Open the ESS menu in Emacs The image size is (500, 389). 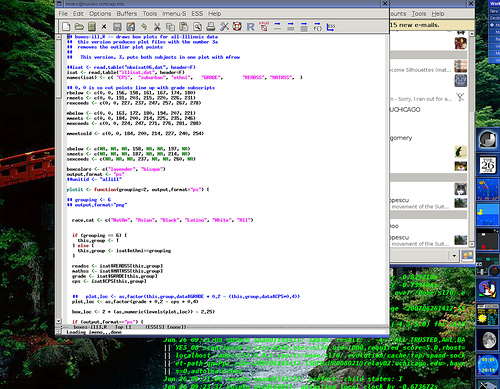[x=197, y=14]
